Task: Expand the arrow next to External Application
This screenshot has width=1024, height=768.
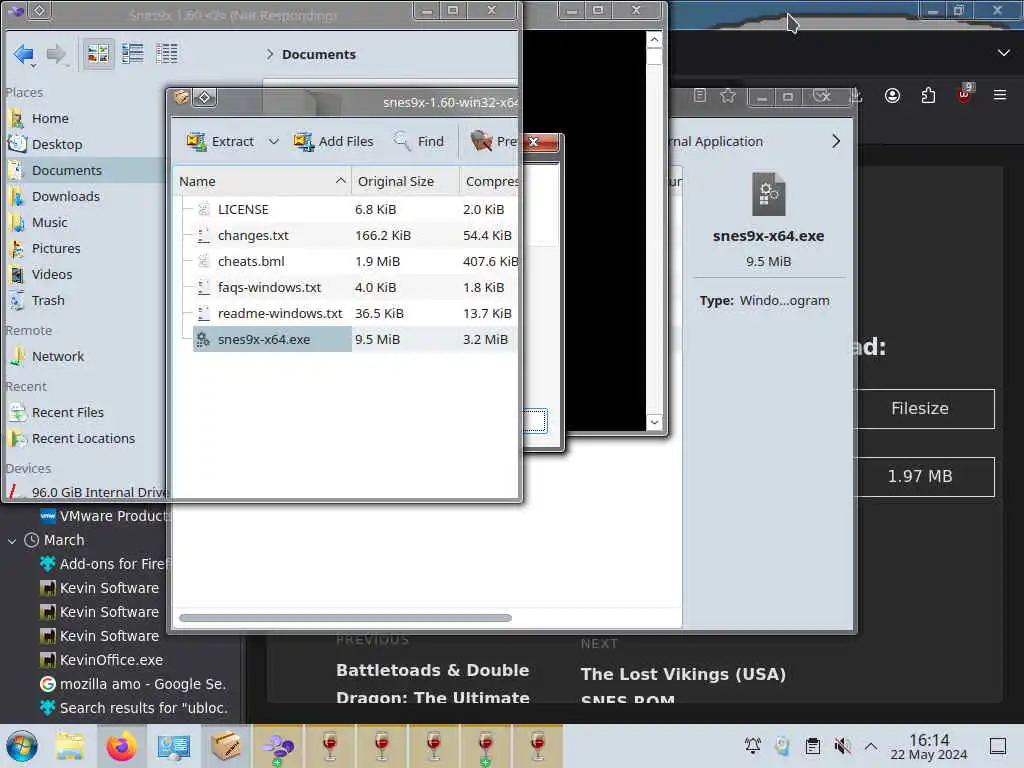Action: tap(836, 142)
